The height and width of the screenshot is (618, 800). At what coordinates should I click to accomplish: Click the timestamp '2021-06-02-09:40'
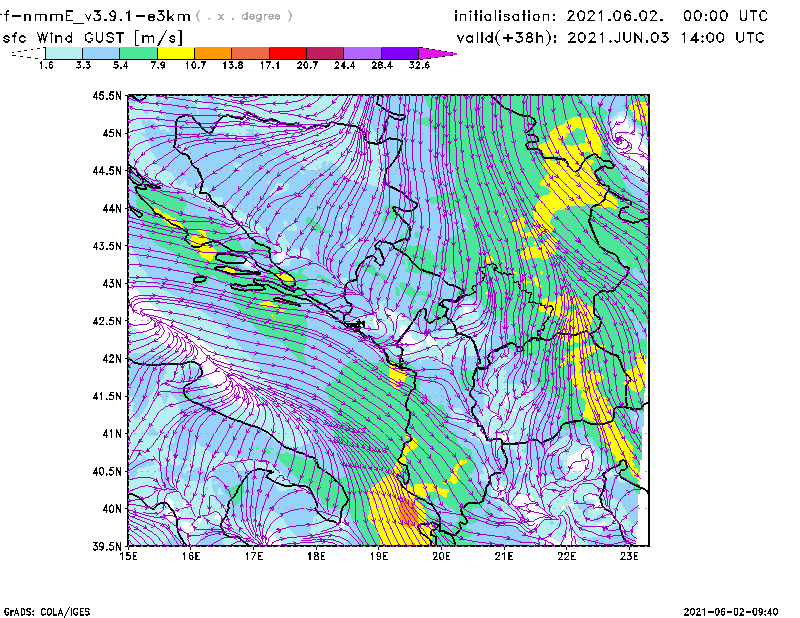coord(731,612)
